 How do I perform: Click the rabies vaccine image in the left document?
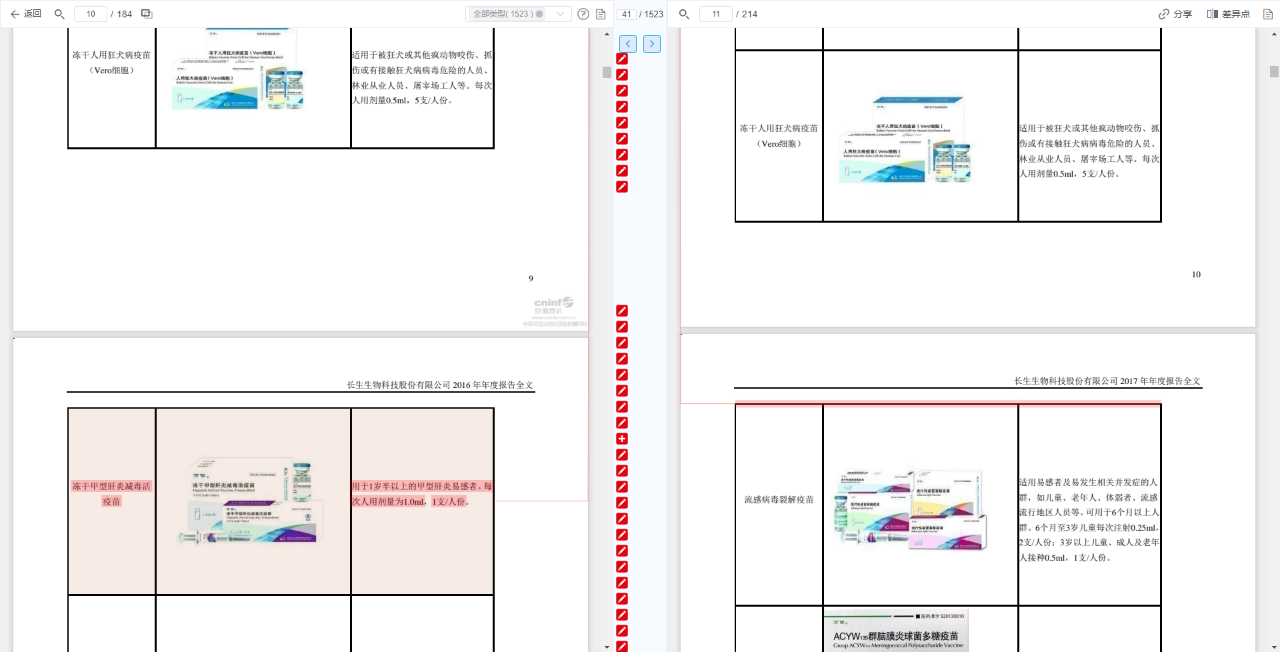[238, 70]
